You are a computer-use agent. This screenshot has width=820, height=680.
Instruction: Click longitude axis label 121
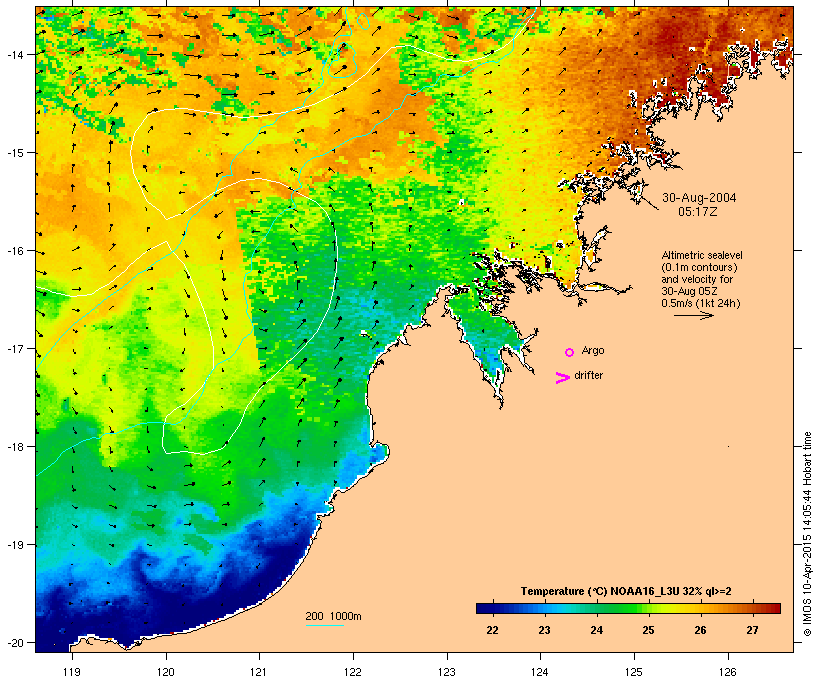[x=259, y=672]
